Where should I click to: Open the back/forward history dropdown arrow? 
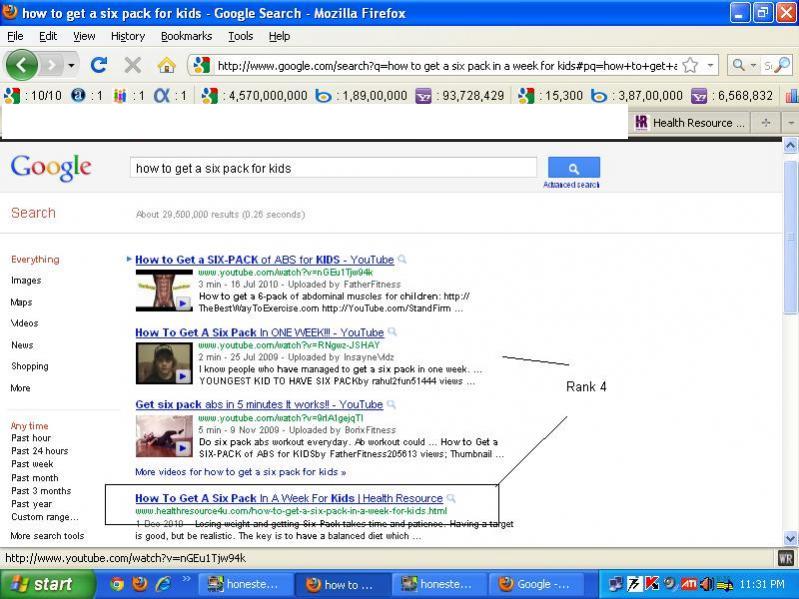[71, 65]
